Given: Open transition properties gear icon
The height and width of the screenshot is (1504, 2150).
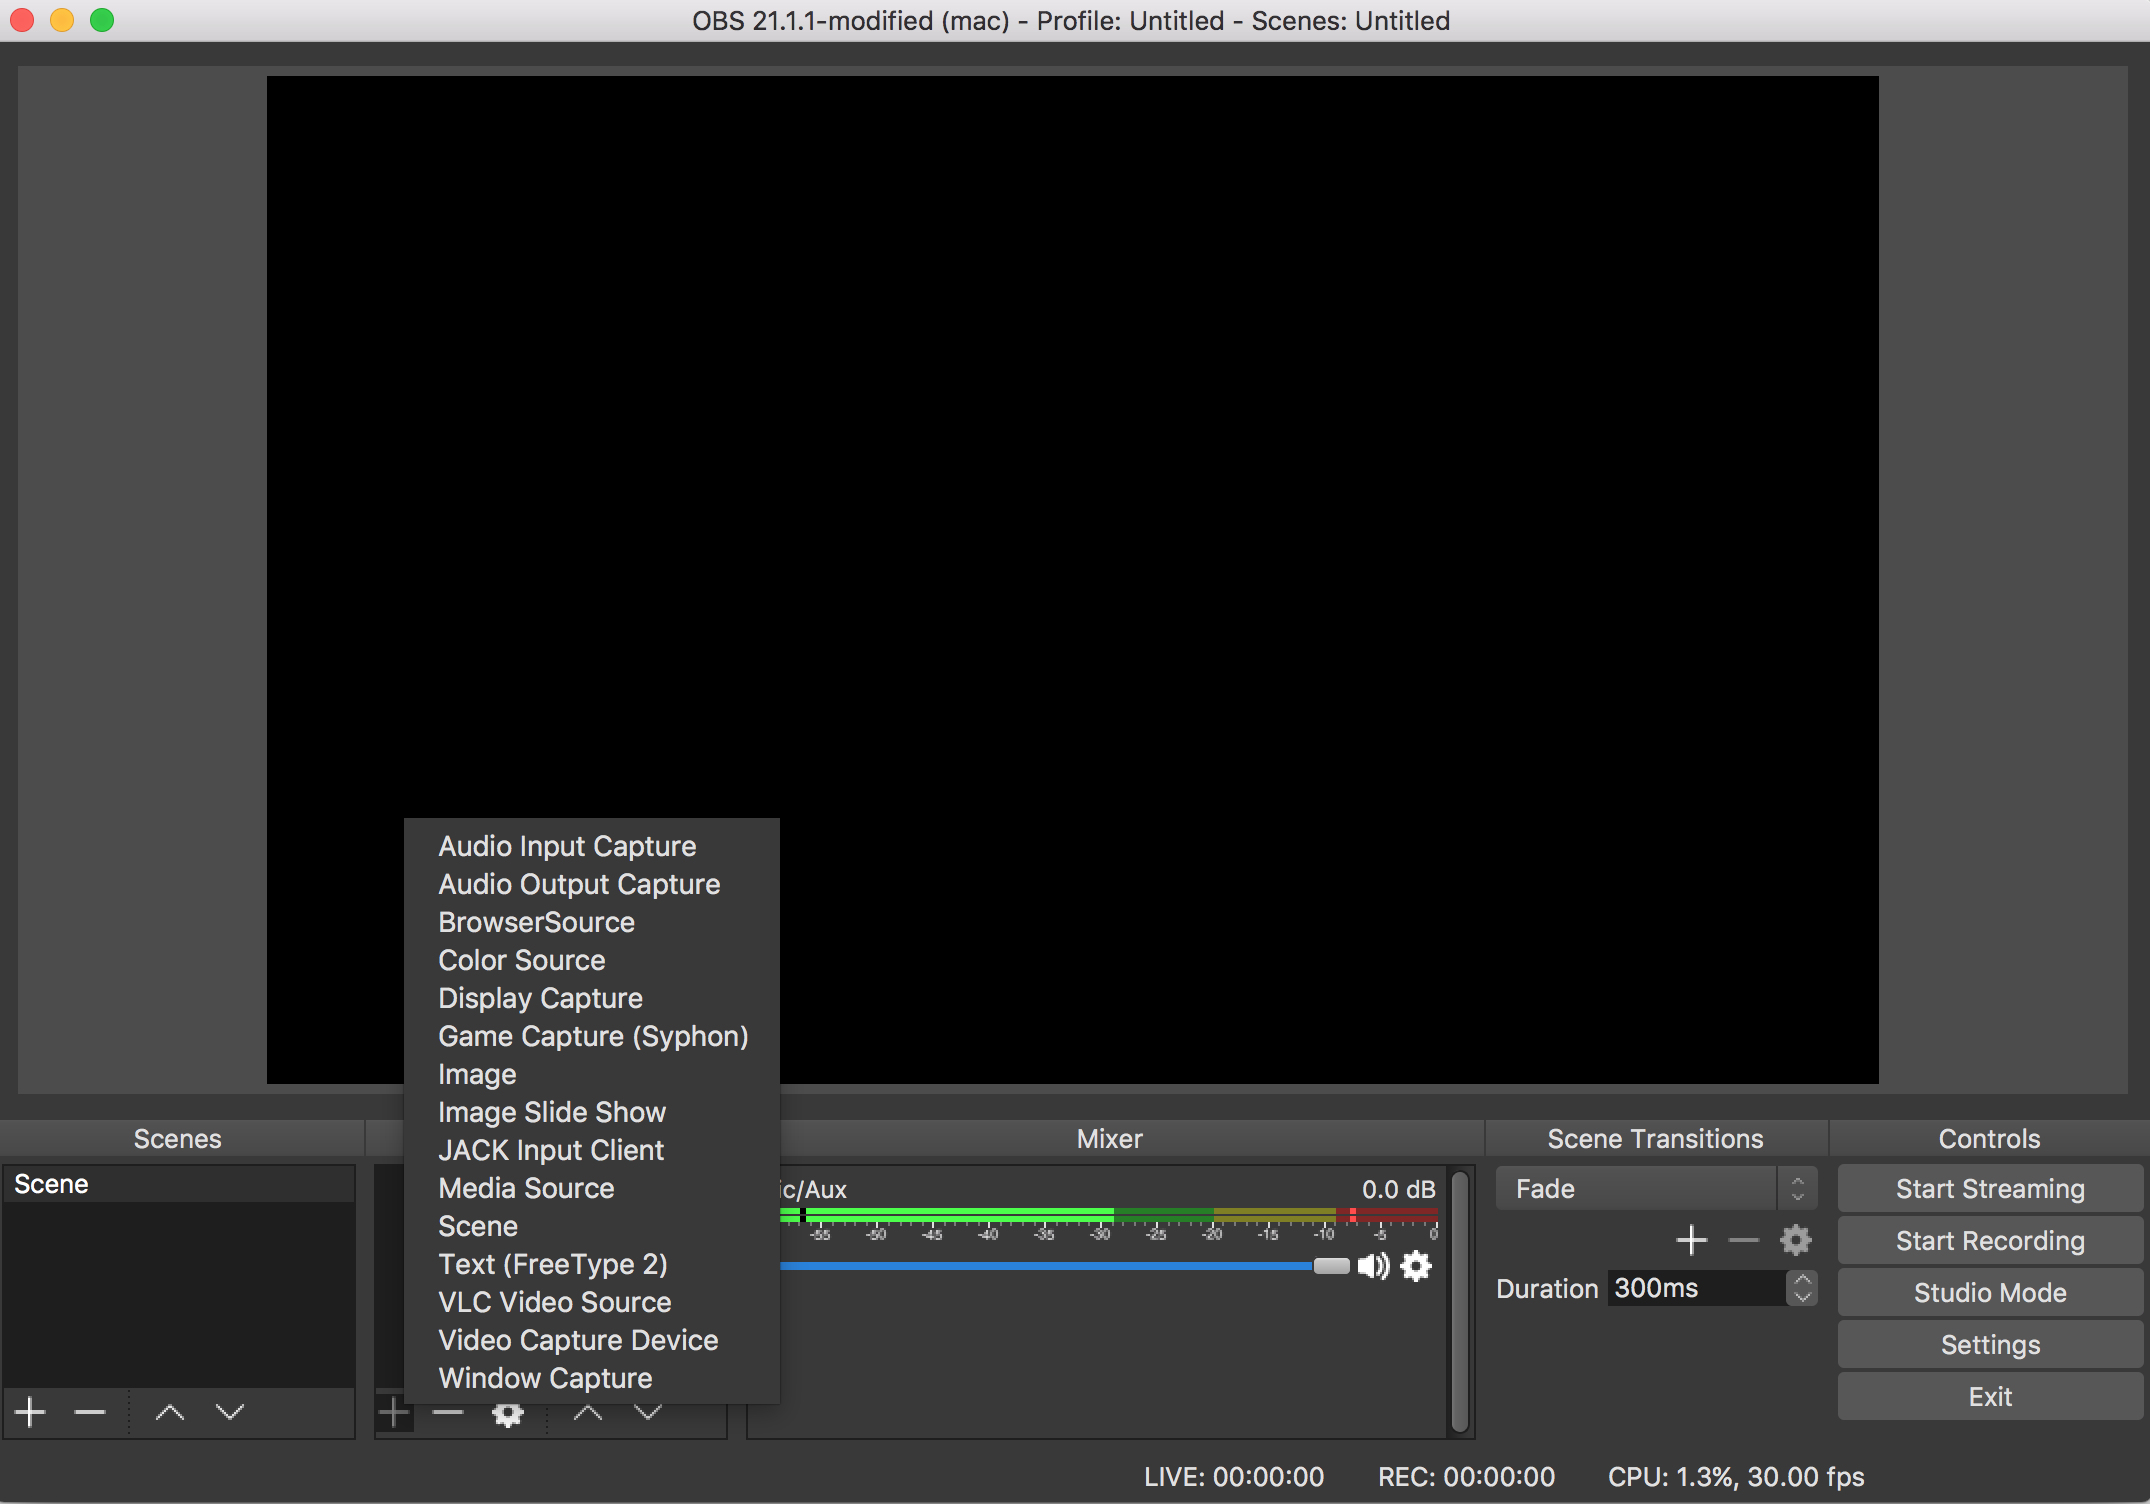Looking at the screenshot, I should [x=1795, y=1240].
